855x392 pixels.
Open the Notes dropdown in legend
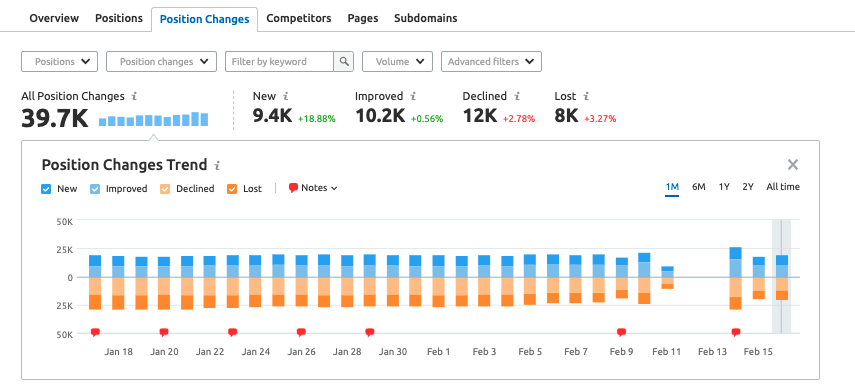pyautogui.click(x=314, y=188)
